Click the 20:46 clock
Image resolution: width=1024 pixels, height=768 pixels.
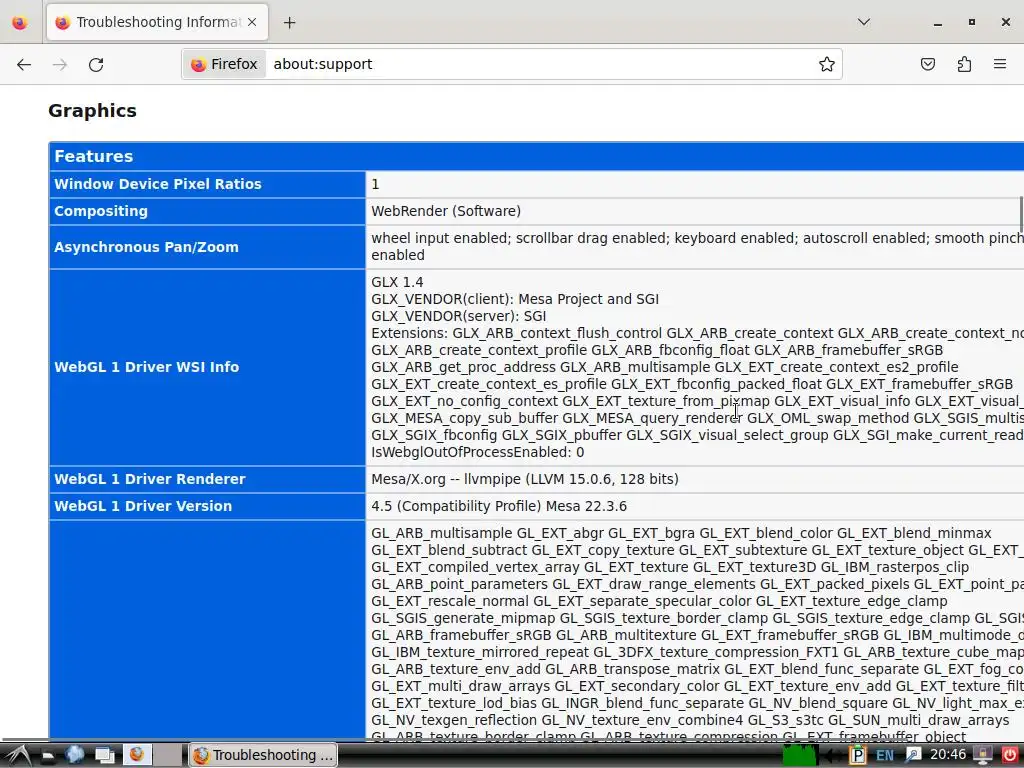coord(948,755)
